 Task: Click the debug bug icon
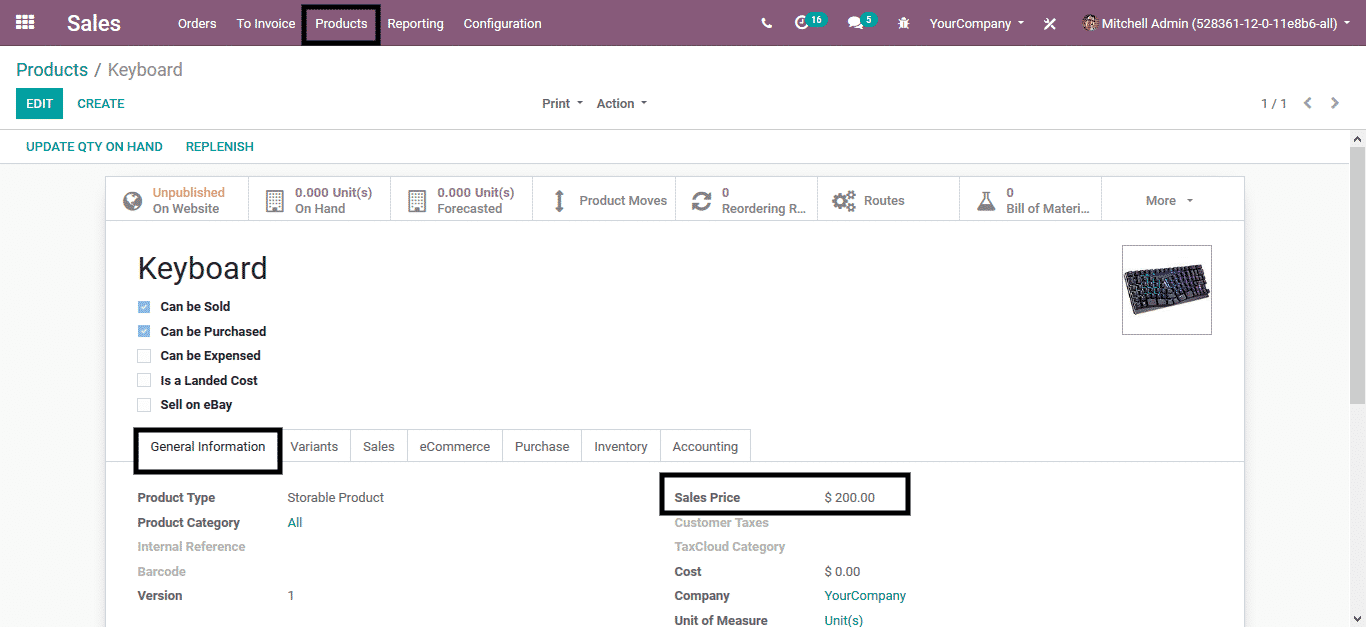(904, 23)
